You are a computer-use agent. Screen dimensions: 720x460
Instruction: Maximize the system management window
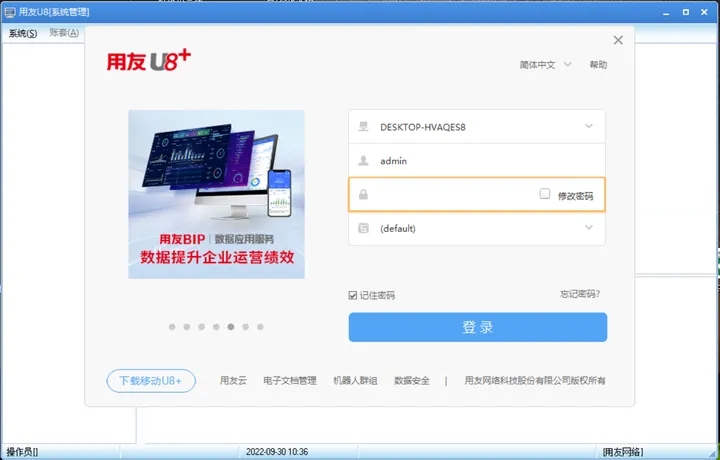tap(686, 12)
